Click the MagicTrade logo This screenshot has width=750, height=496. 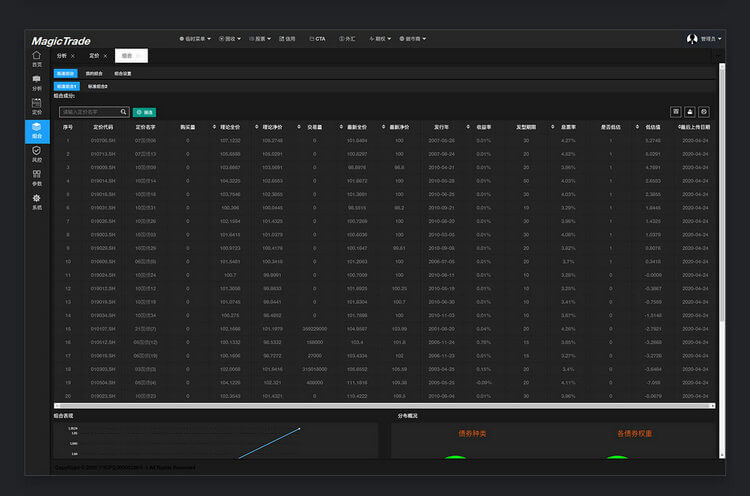[x=61, y=41]
